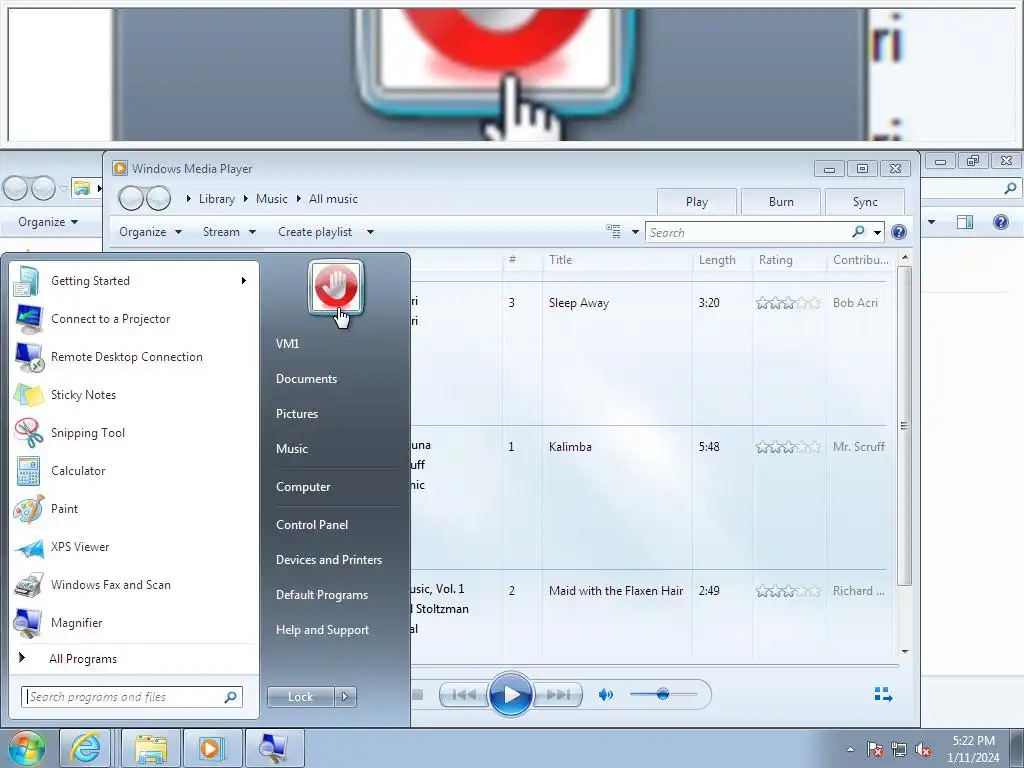Open network icon in system tray
1024x768 pixels.
pos(899,749)
